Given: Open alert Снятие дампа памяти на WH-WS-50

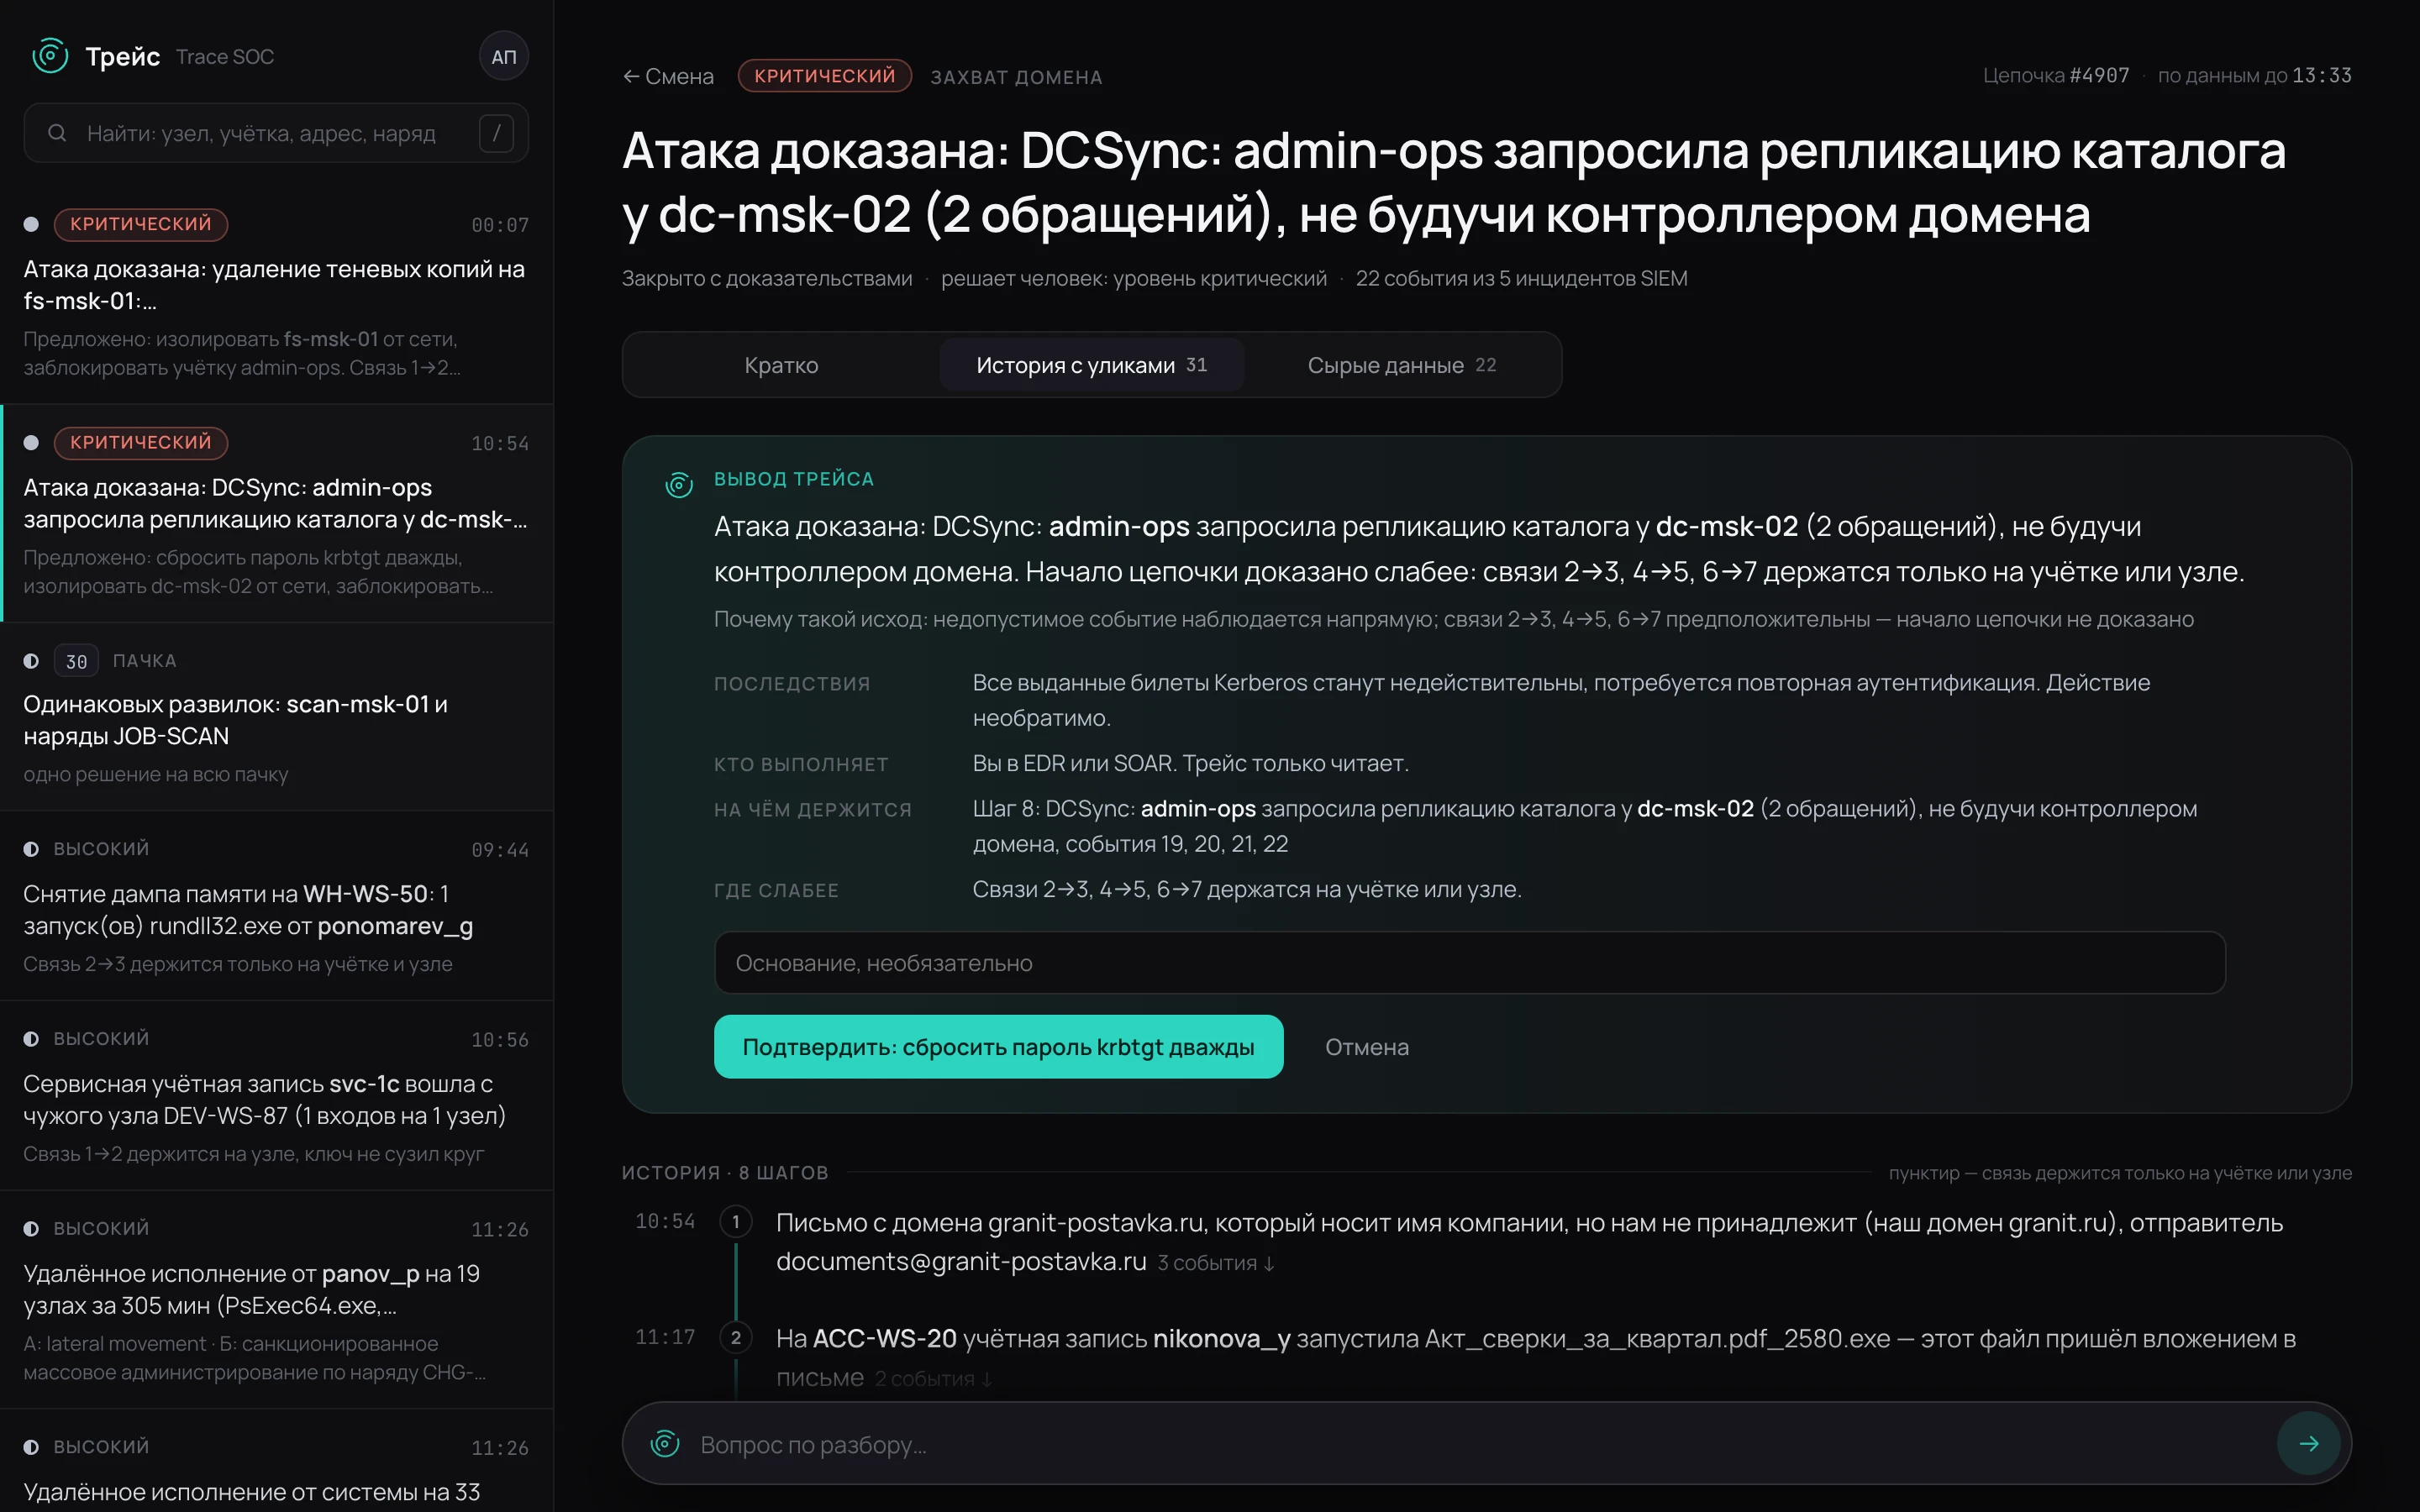Looking at the screenshot, I should tap(276, 906).
